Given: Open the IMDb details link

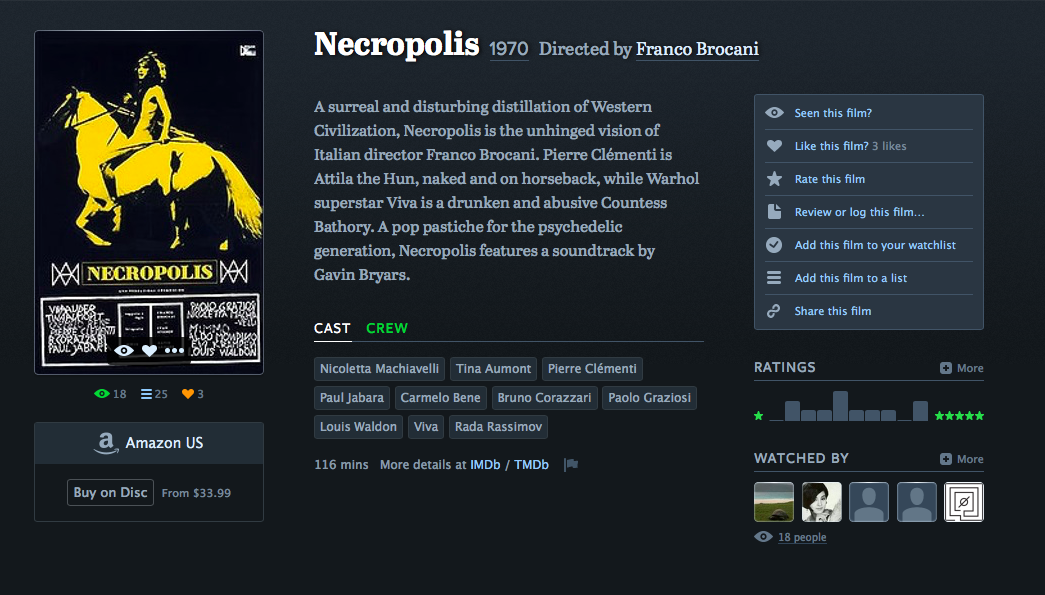Looking at the screenshot, I should [x=485, y=464].
